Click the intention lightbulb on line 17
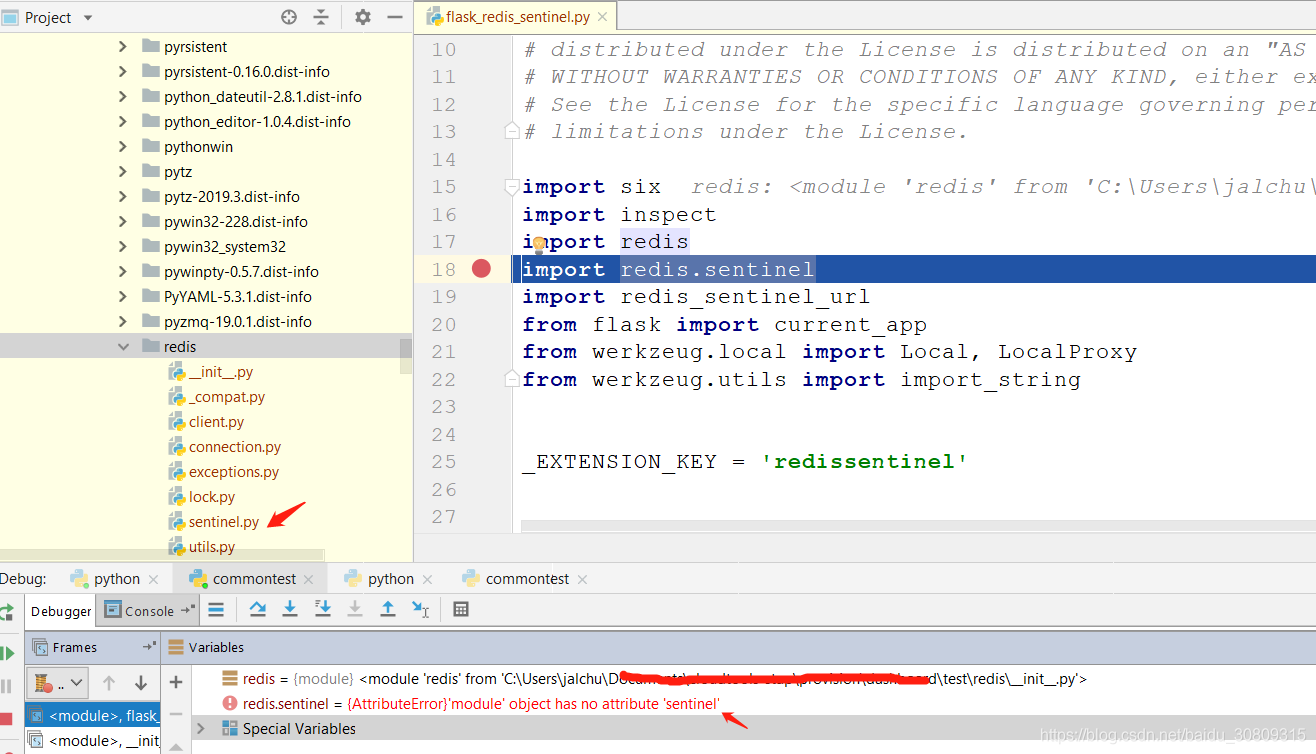This screenshot has height=754, width=1316. coord(538,244)
